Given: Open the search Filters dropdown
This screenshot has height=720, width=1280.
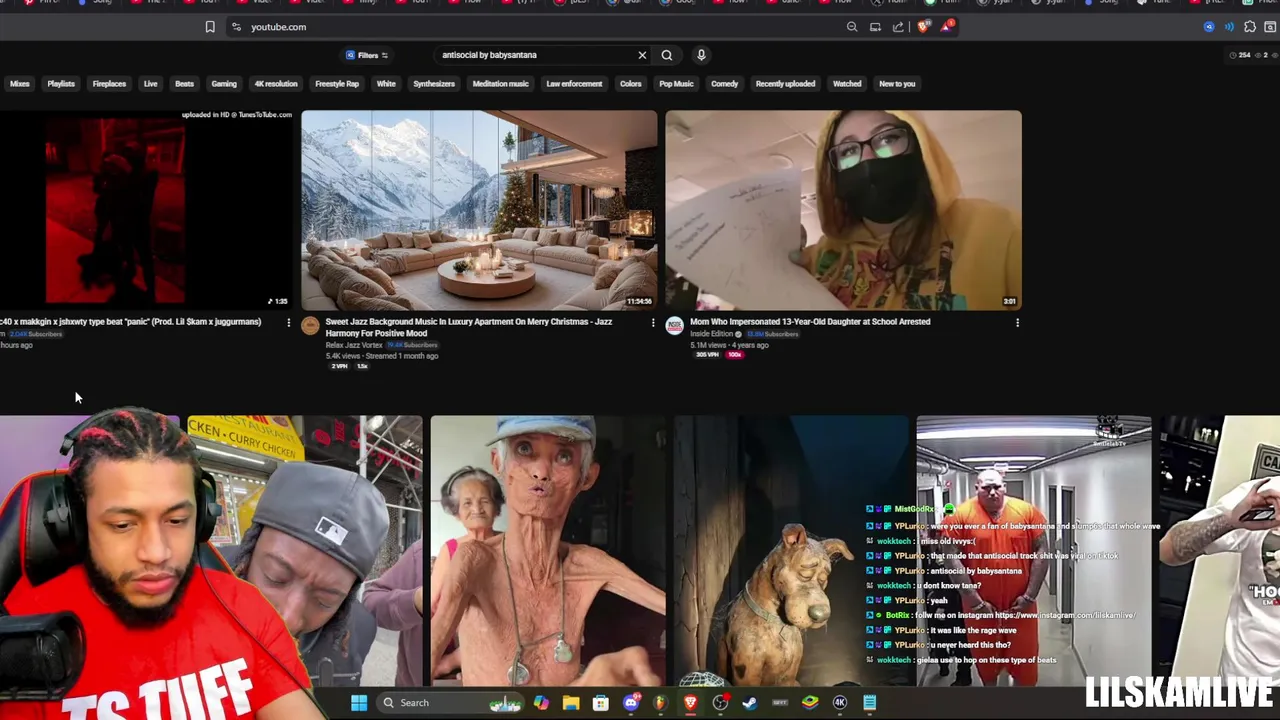Looking at the screenshot, I should click(367, 55).
